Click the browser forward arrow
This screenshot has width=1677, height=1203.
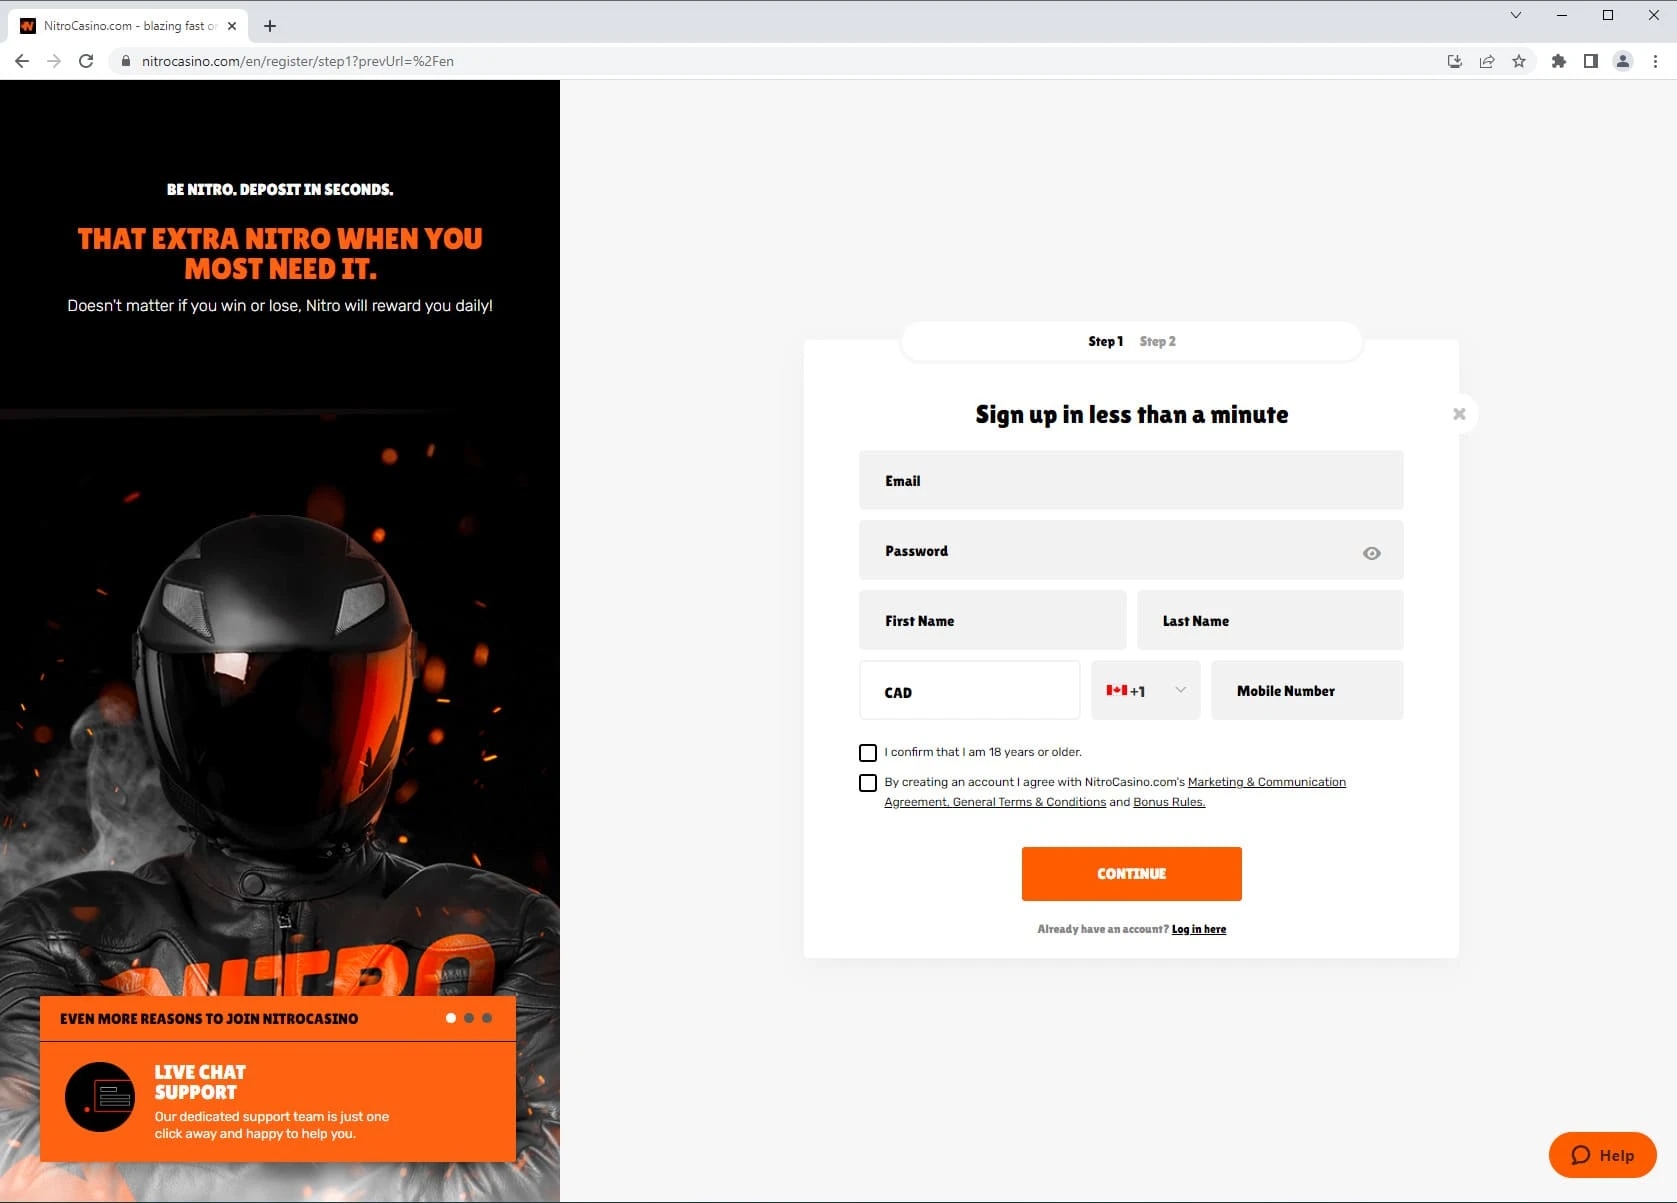point(54,61)
